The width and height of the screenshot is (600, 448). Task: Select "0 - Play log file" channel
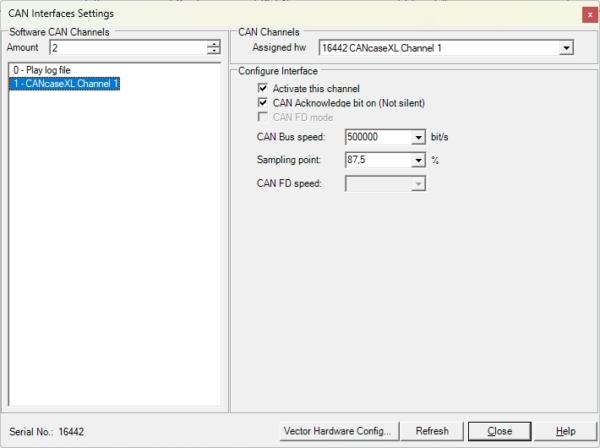tap(43, 72)
